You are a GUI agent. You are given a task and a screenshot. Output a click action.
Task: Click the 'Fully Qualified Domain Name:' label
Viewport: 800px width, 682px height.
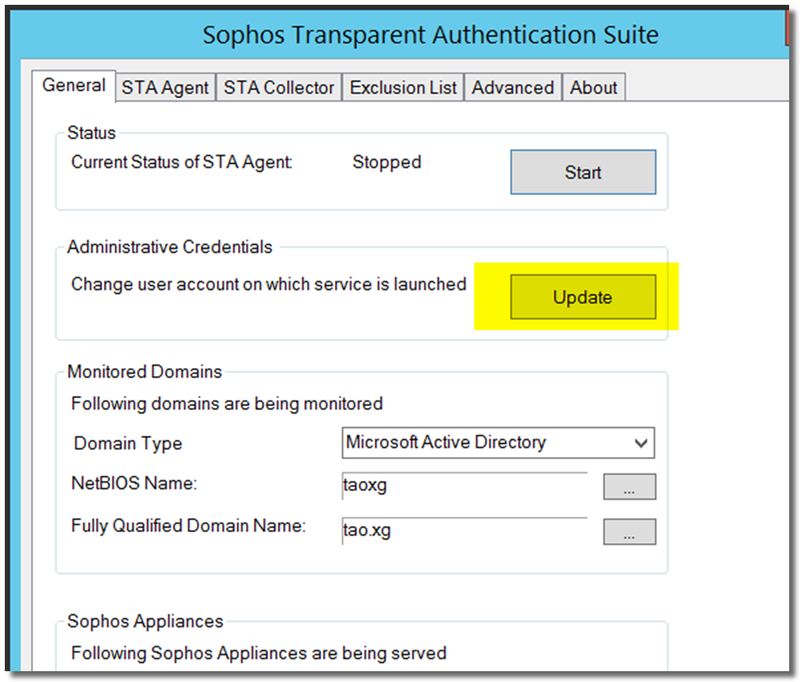tap(188, 526)
